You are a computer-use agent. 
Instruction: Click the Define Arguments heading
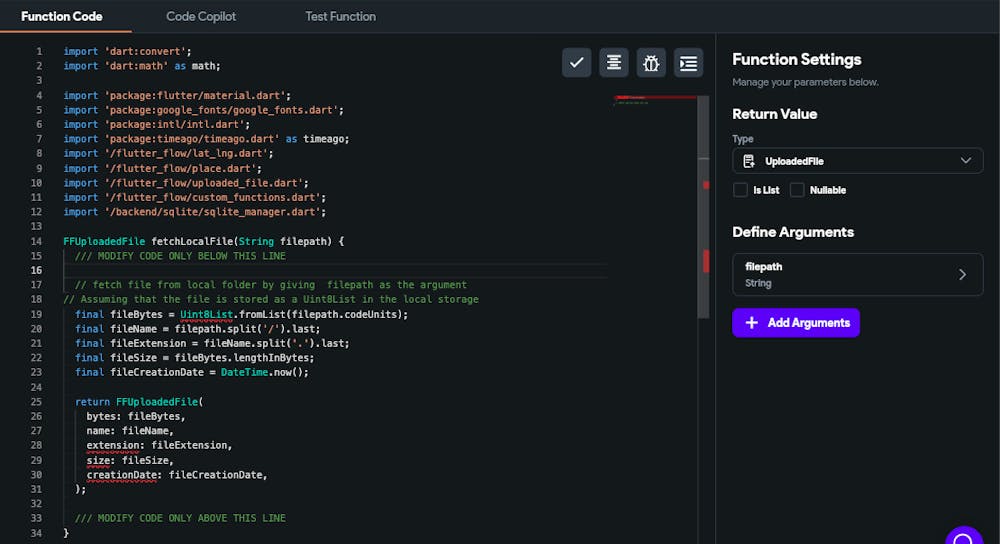[x=793, y=232]
